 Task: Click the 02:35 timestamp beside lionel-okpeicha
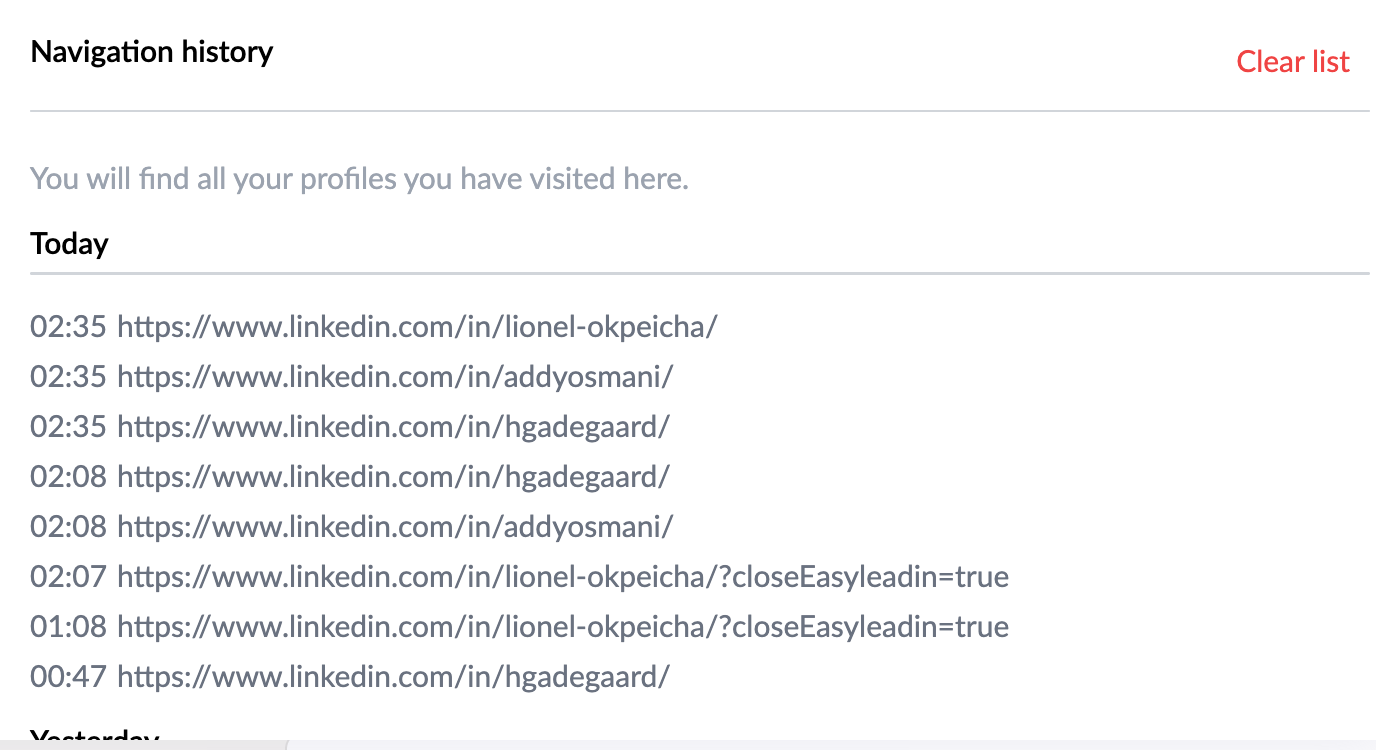tap(69, 326)
